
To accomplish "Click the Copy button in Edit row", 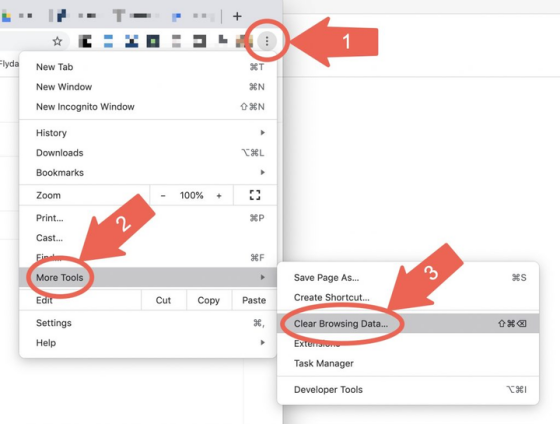I will click(x=209, y=300).
